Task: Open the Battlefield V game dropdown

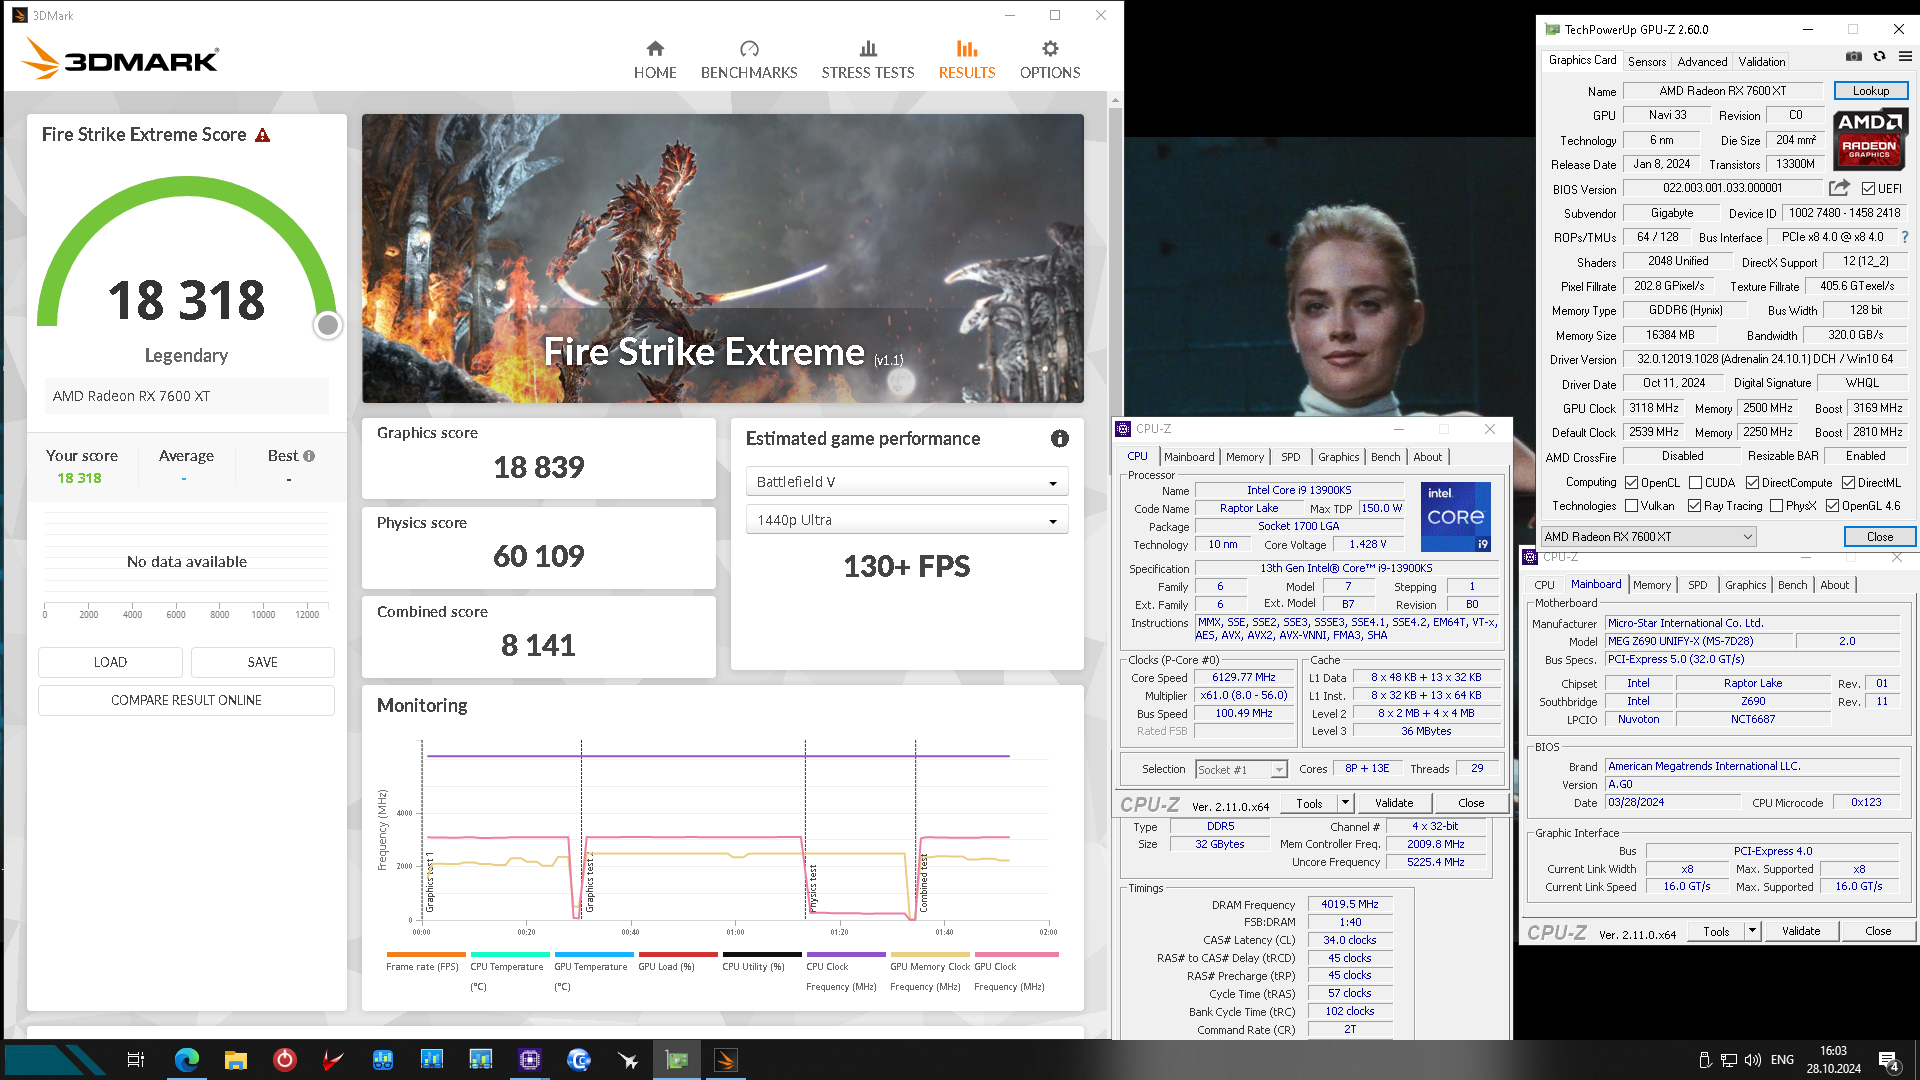Action: coord(907,482)
